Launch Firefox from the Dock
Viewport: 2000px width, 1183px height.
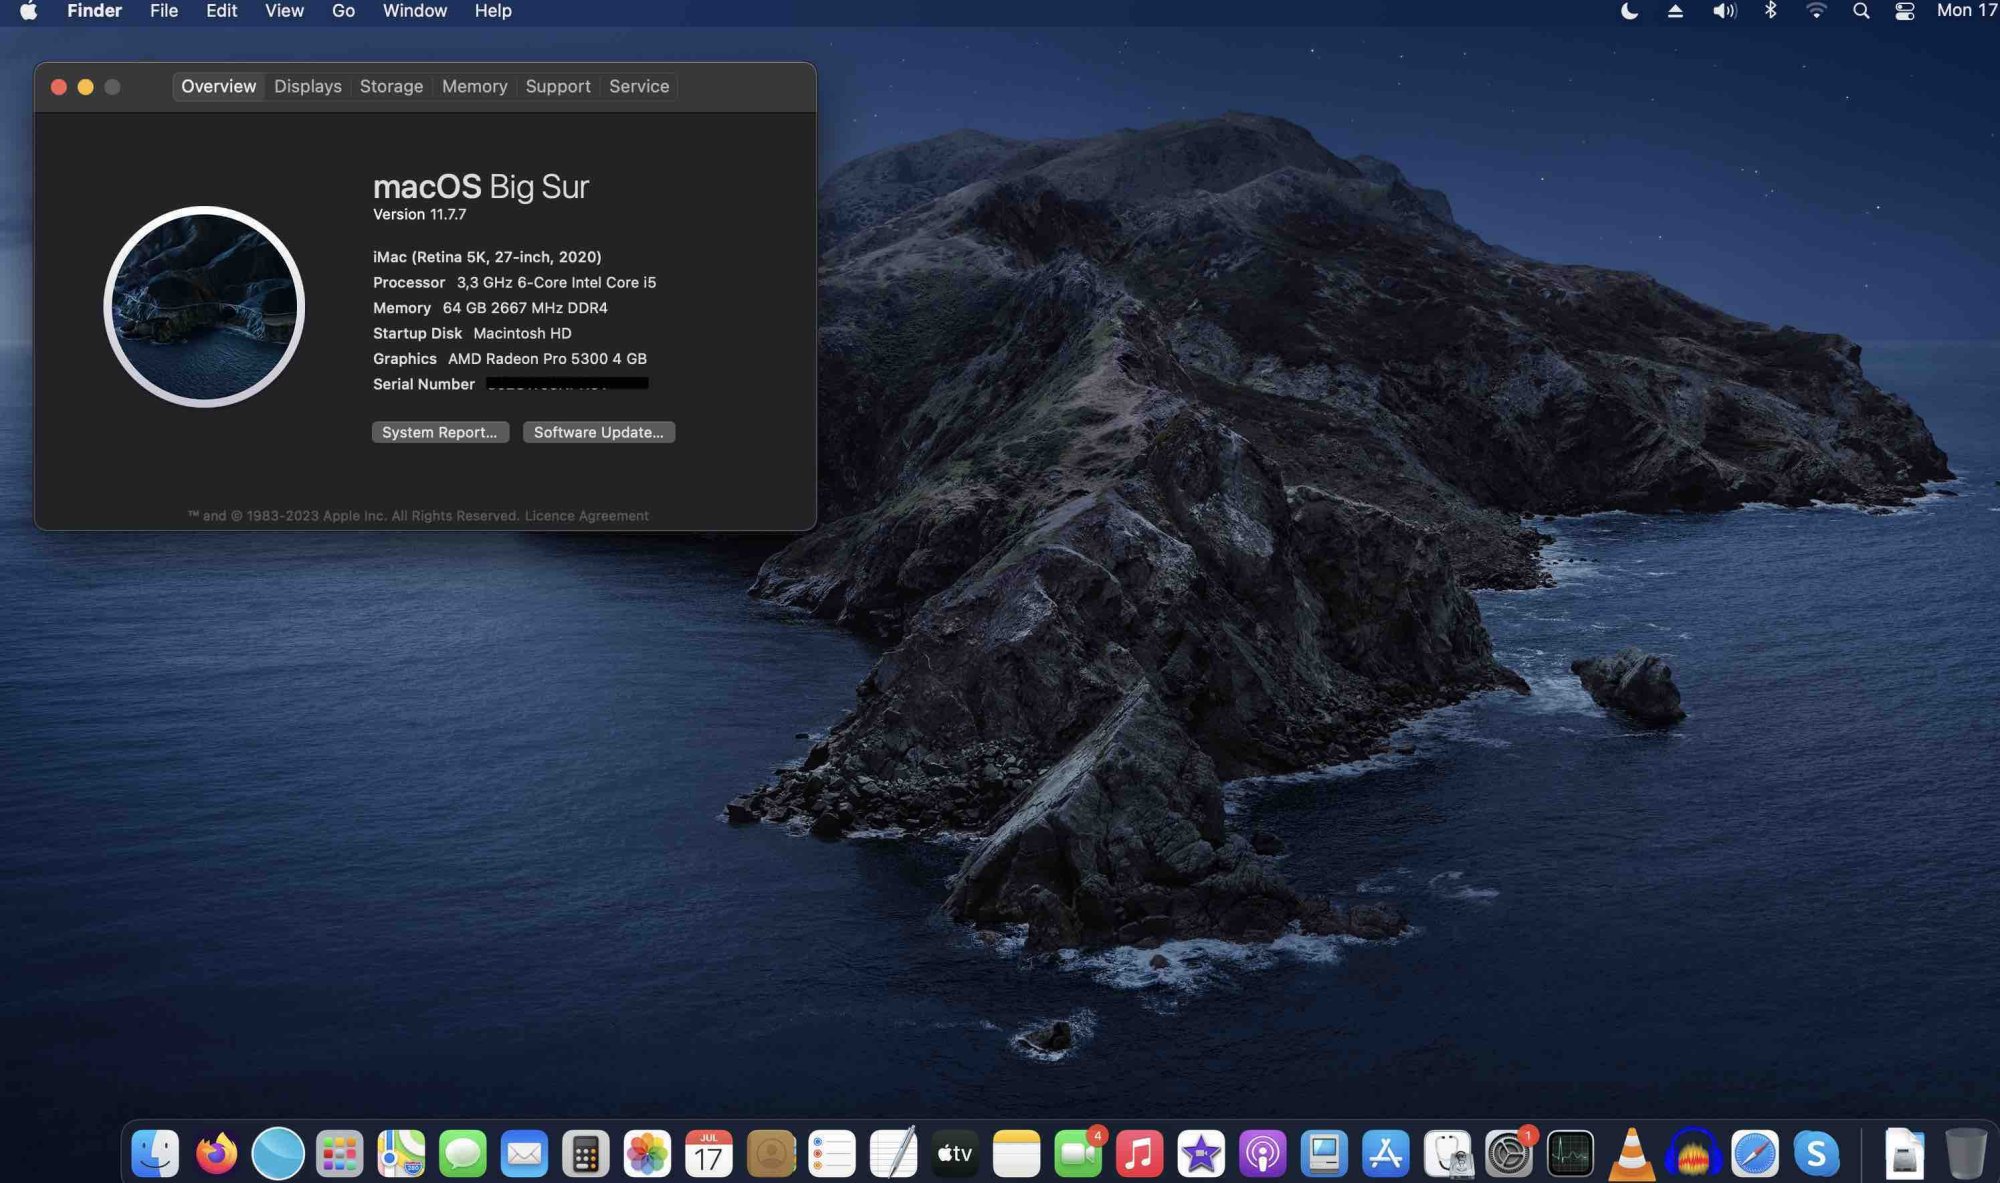click(x=216, y=1154)
